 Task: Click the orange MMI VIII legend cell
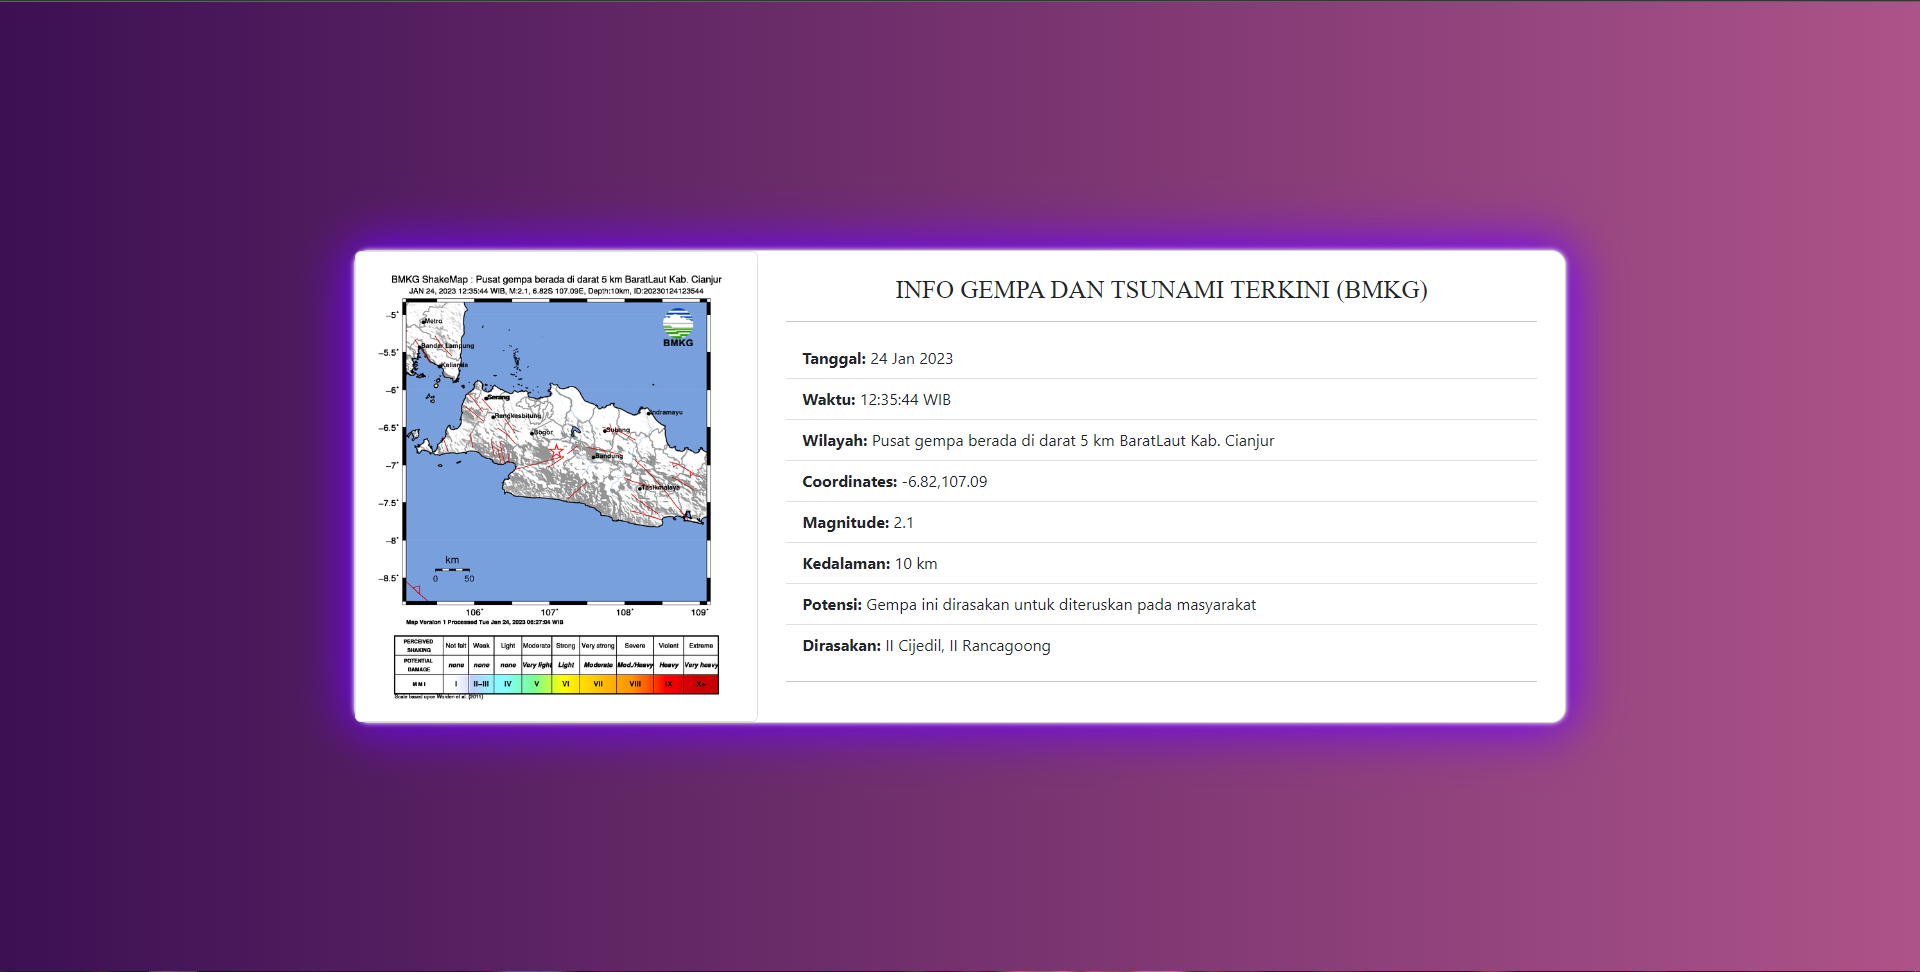click(x=635, y=684)
